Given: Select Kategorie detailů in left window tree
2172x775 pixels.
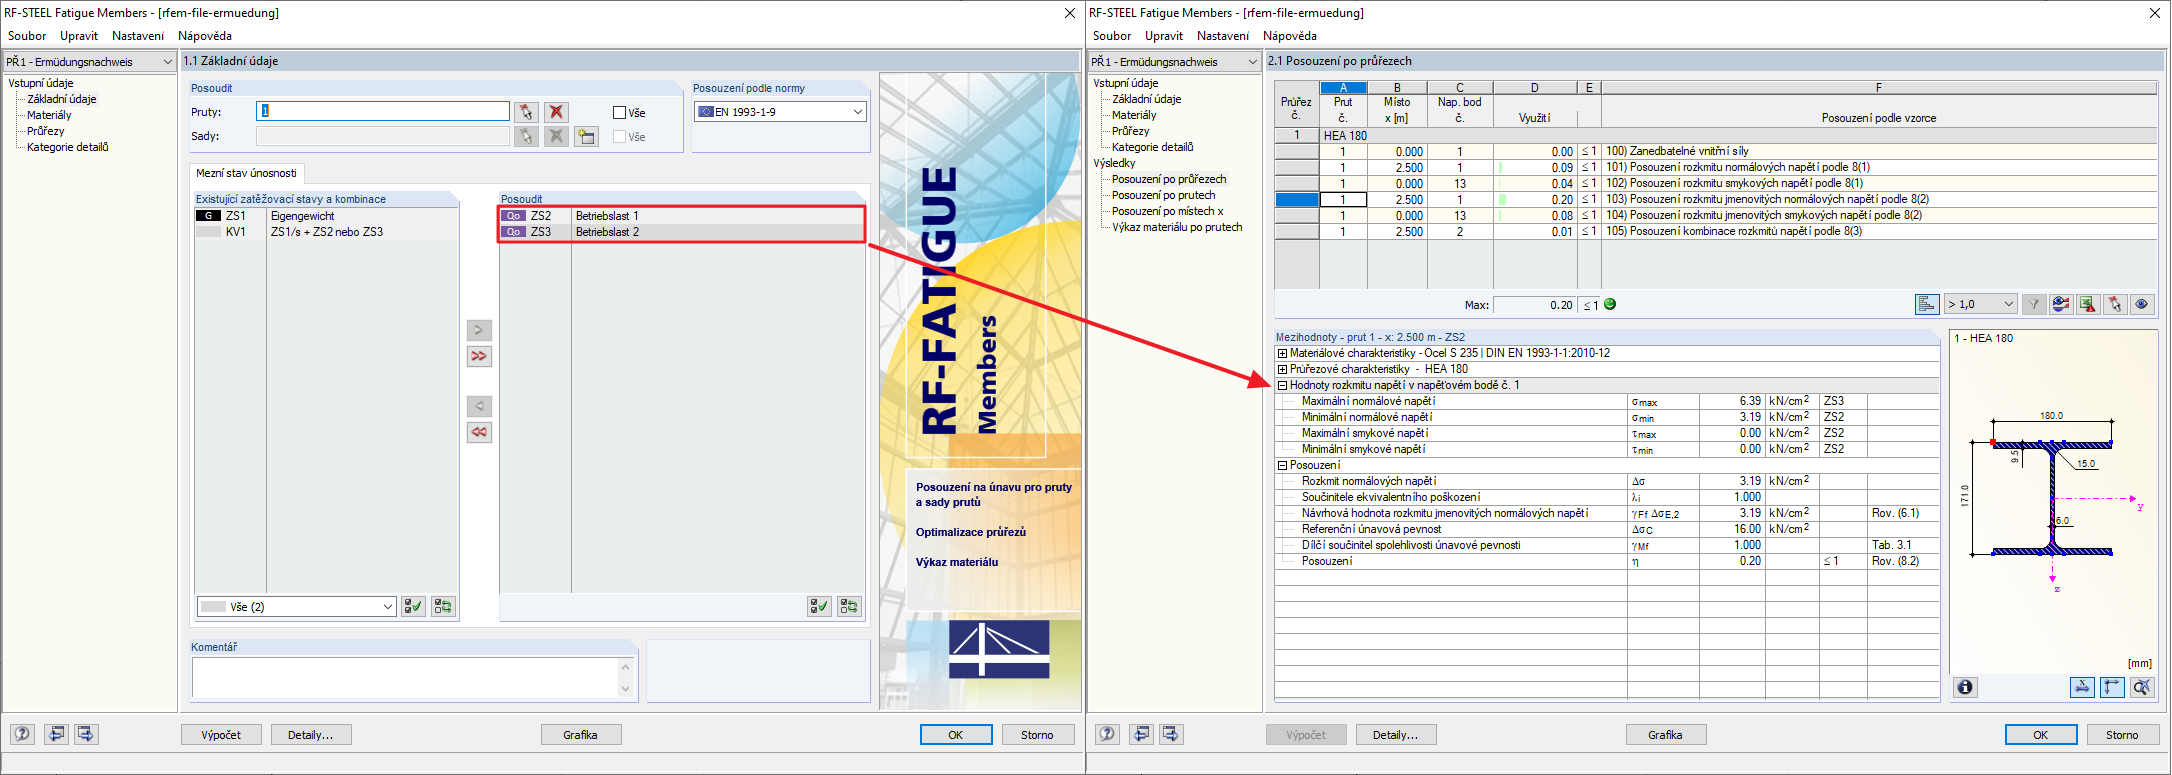Looking at the screenshot, I should pos(68,147).
